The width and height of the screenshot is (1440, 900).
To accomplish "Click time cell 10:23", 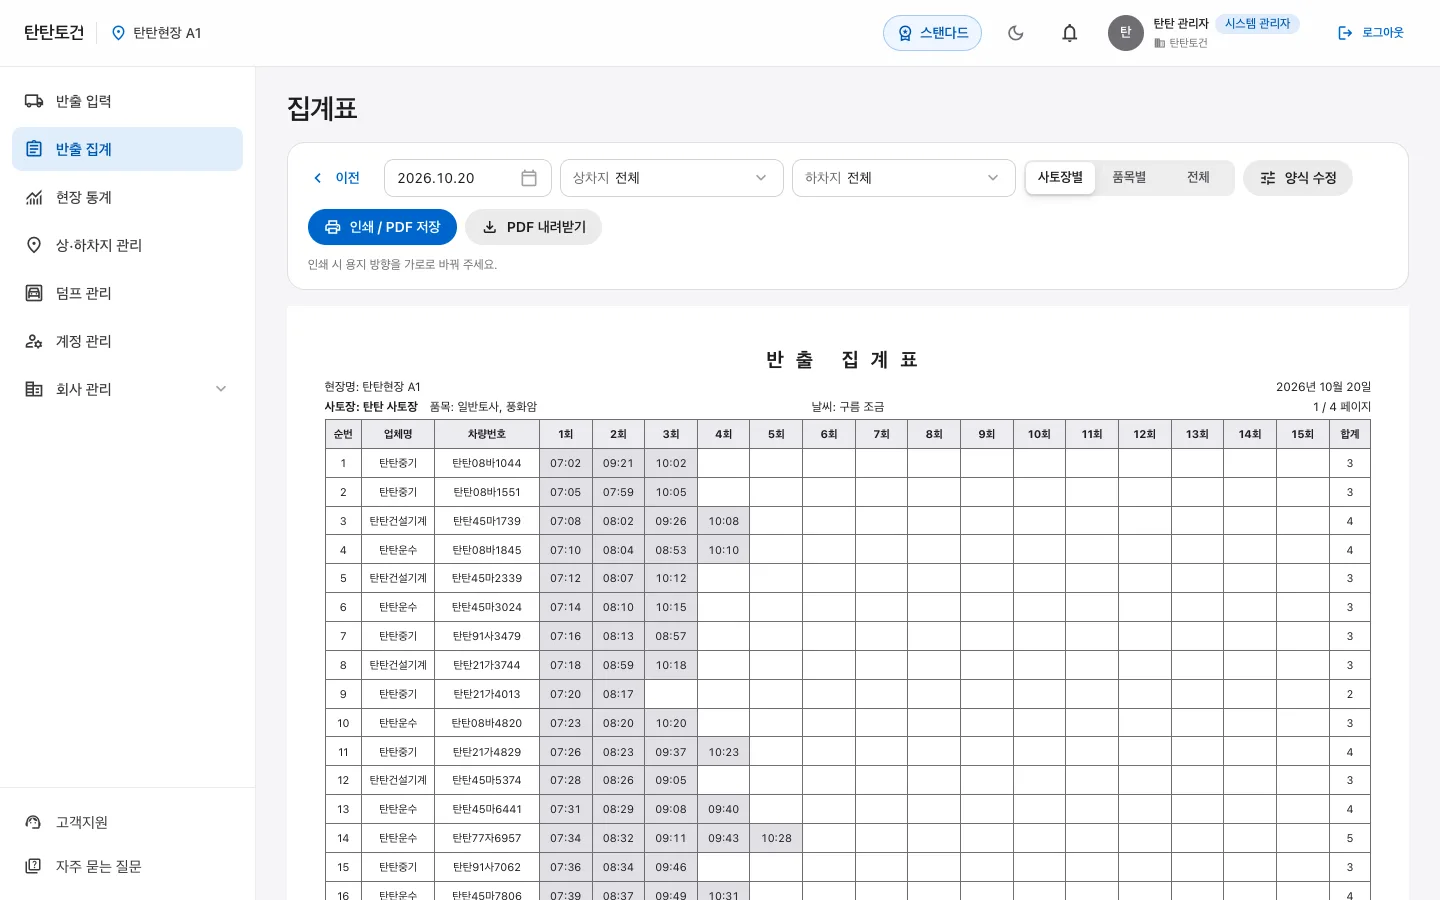I will pos(724,752).
